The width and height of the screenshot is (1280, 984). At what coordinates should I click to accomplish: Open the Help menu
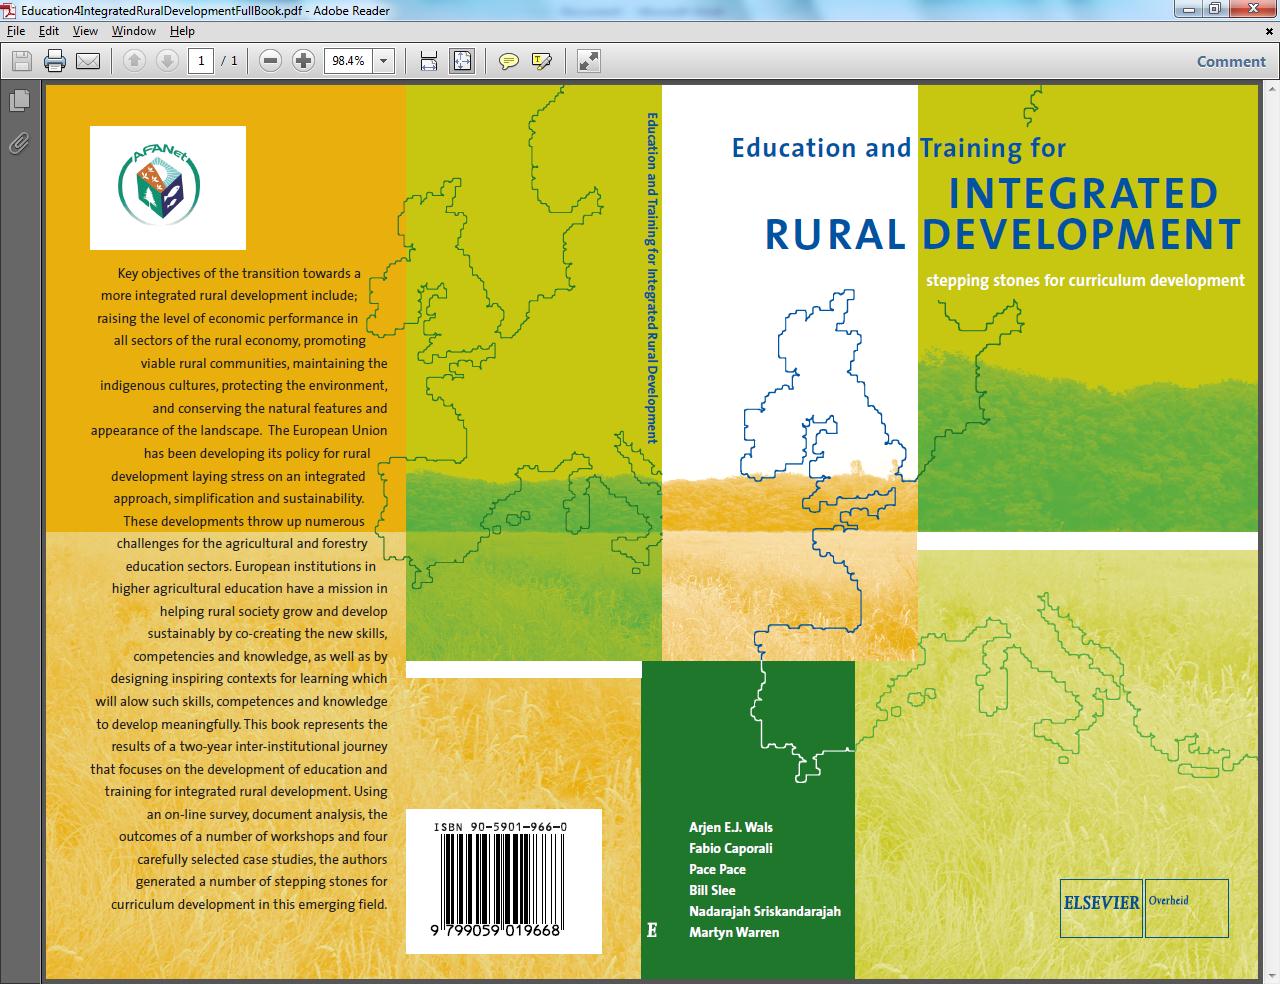click(182, 31)
